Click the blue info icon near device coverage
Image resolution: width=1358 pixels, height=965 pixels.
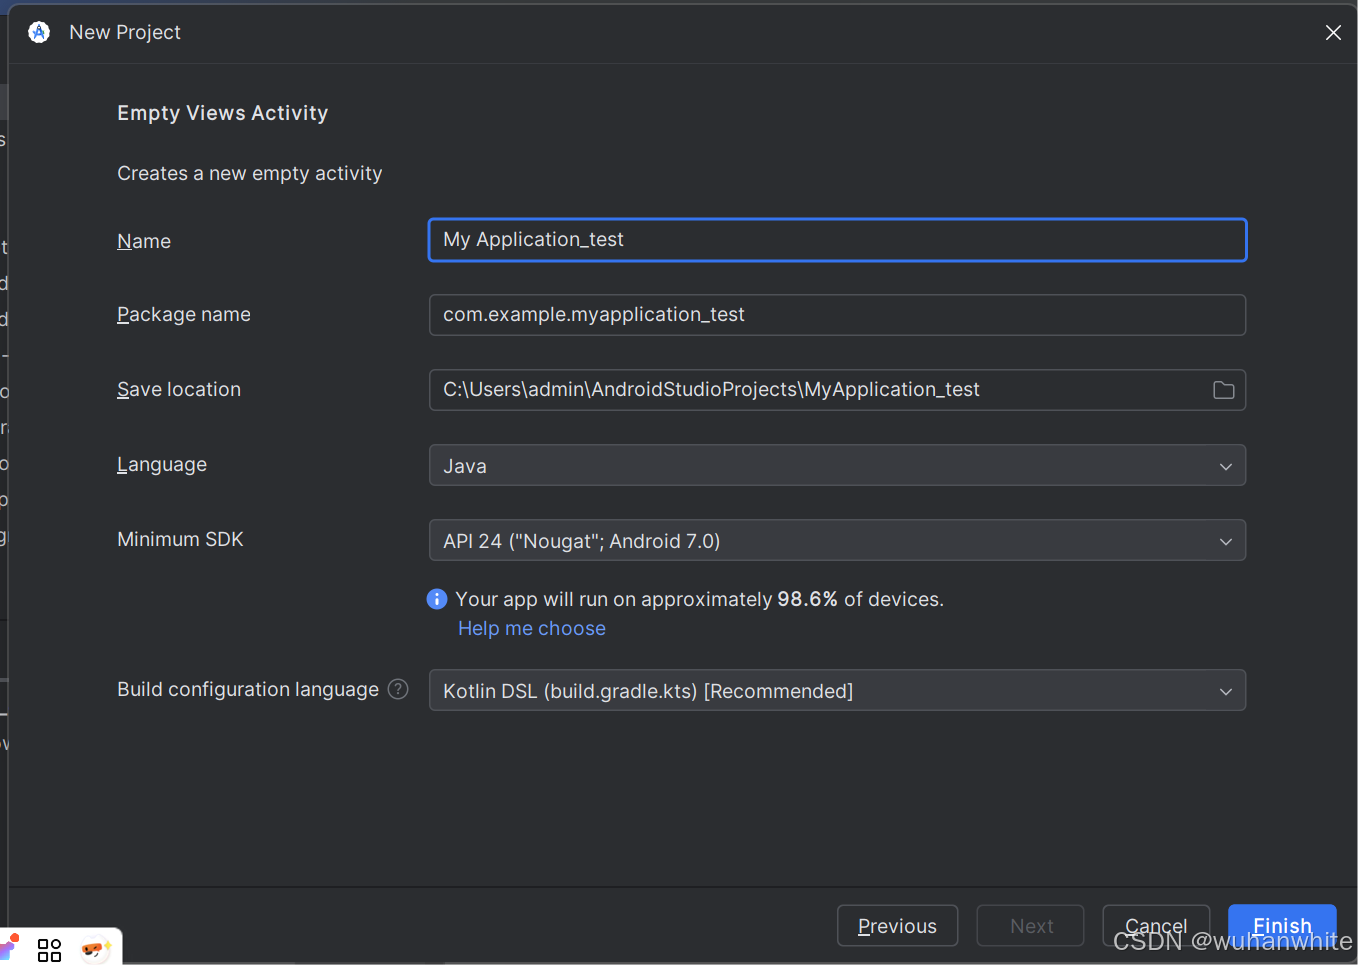[x=437, y=599]
